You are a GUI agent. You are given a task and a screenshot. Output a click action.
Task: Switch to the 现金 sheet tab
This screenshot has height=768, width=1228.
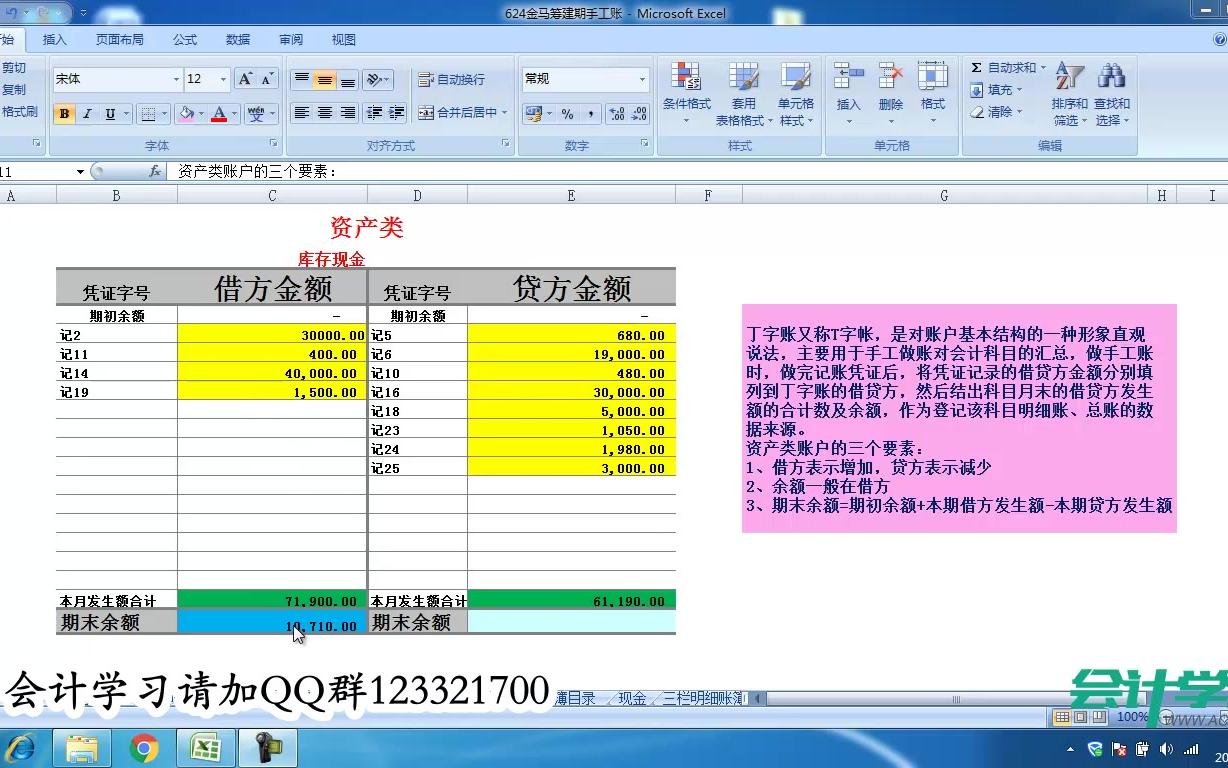pos(631,699)
